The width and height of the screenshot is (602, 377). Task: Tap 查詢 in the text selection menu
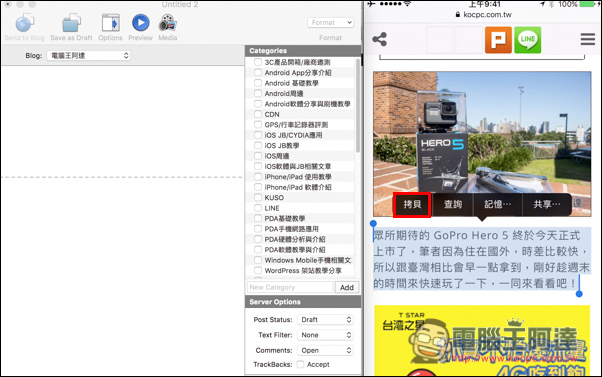point(453,205)
